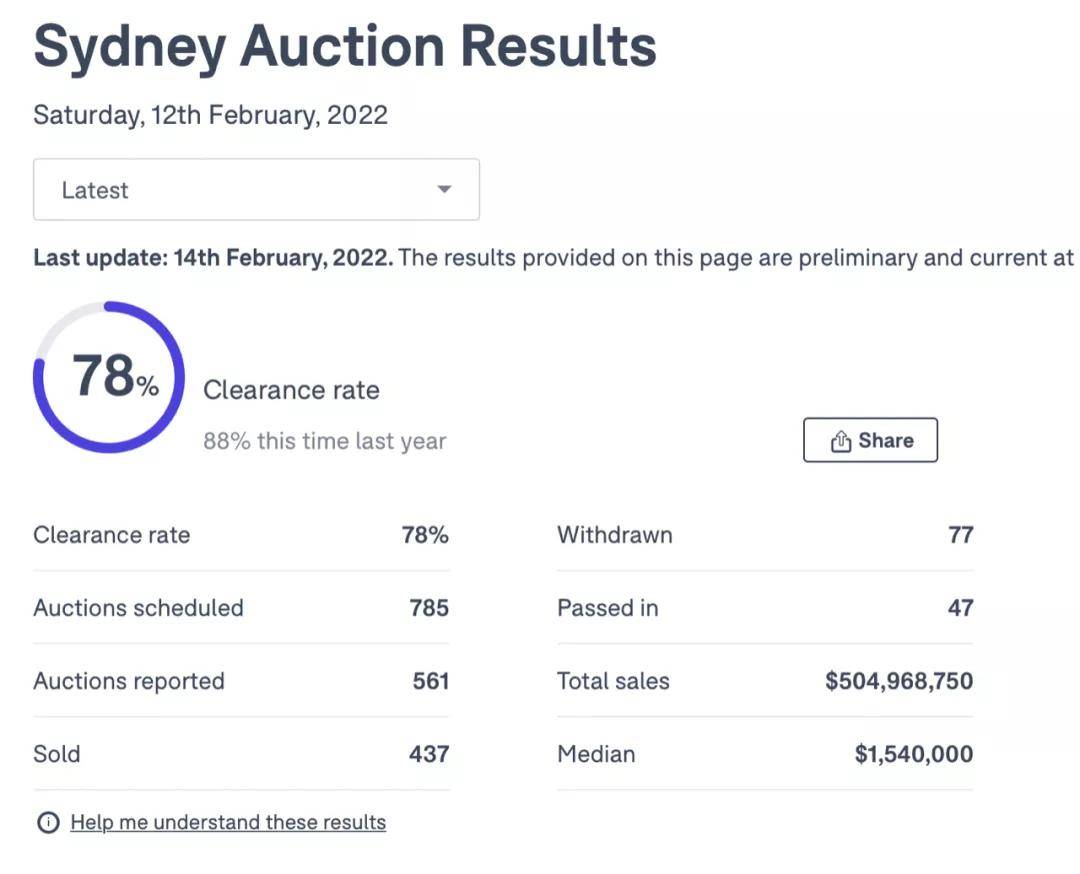Click the Withdrawn row label
The width and height of the screenshot is (1080, 874).
(x=614, y=535)
